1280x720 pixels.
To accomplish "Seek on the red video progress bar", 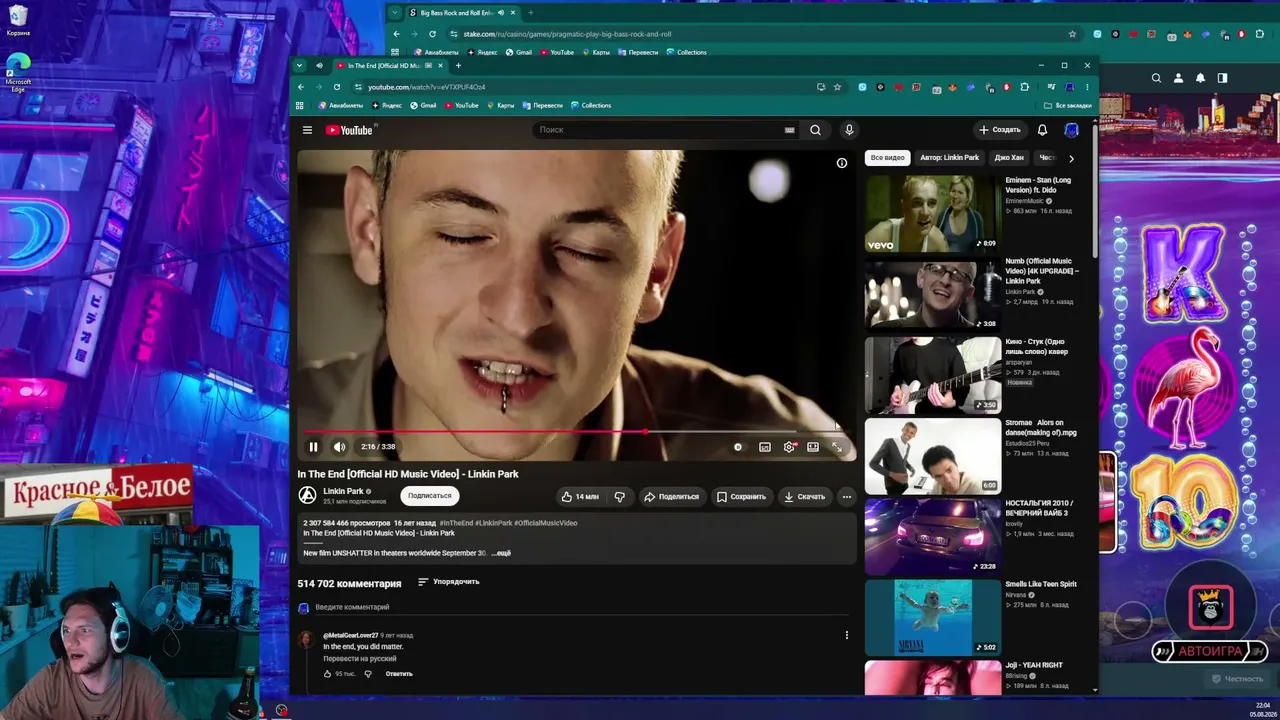I will point(576,432).
